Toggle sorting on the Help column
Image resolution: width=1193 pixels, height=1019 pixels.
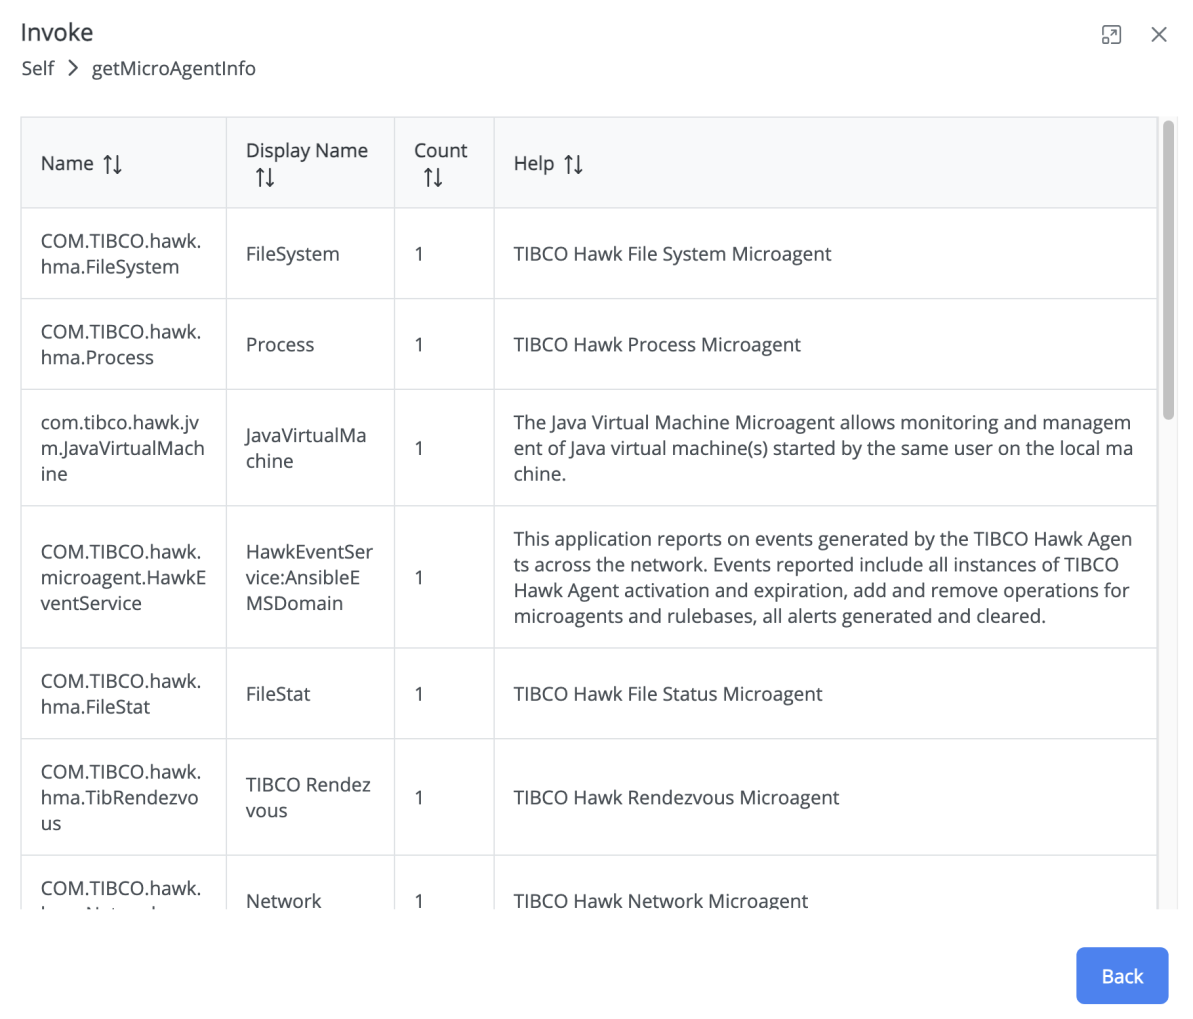click(573, 164)
